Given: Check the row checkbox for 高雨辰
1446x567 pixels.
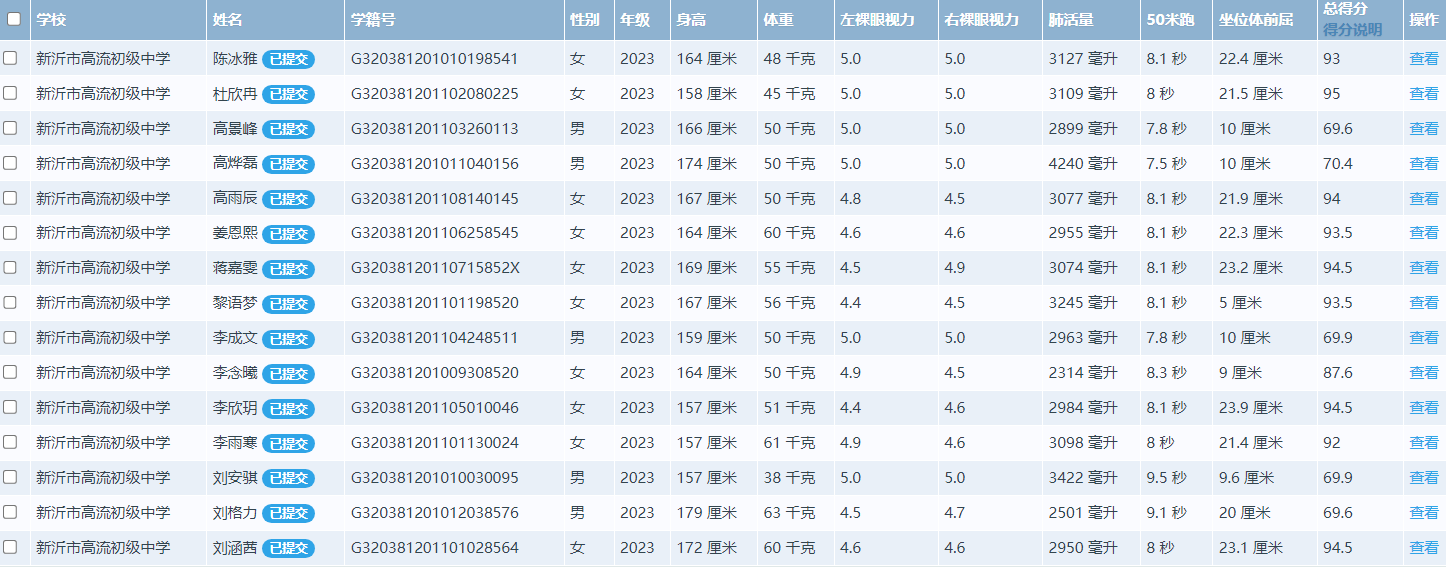Looking at the screenshot, I should pos(10,198).
